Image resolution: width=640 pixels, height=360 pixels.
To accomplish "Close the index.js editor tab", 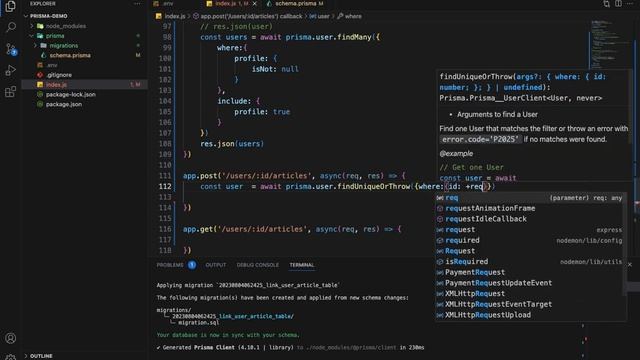I will point(255,4).
